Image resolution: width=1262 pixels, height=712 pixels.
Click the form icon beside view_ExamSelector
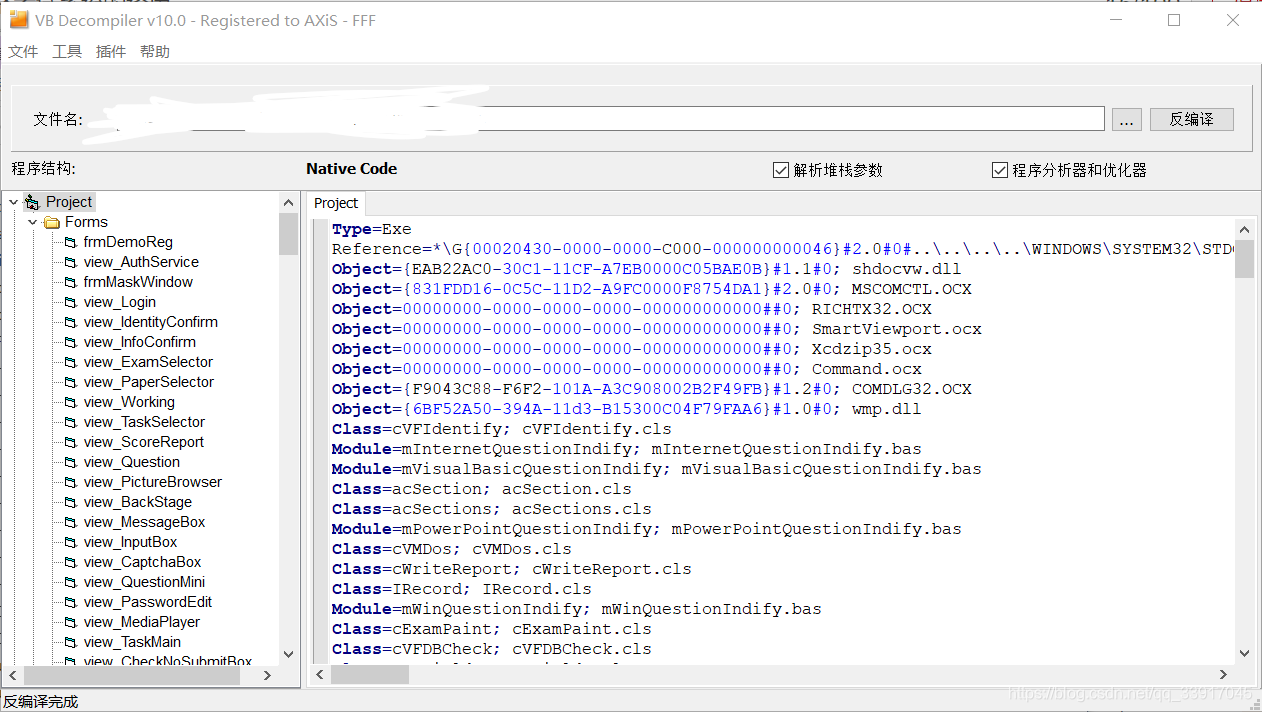point(71,362)
